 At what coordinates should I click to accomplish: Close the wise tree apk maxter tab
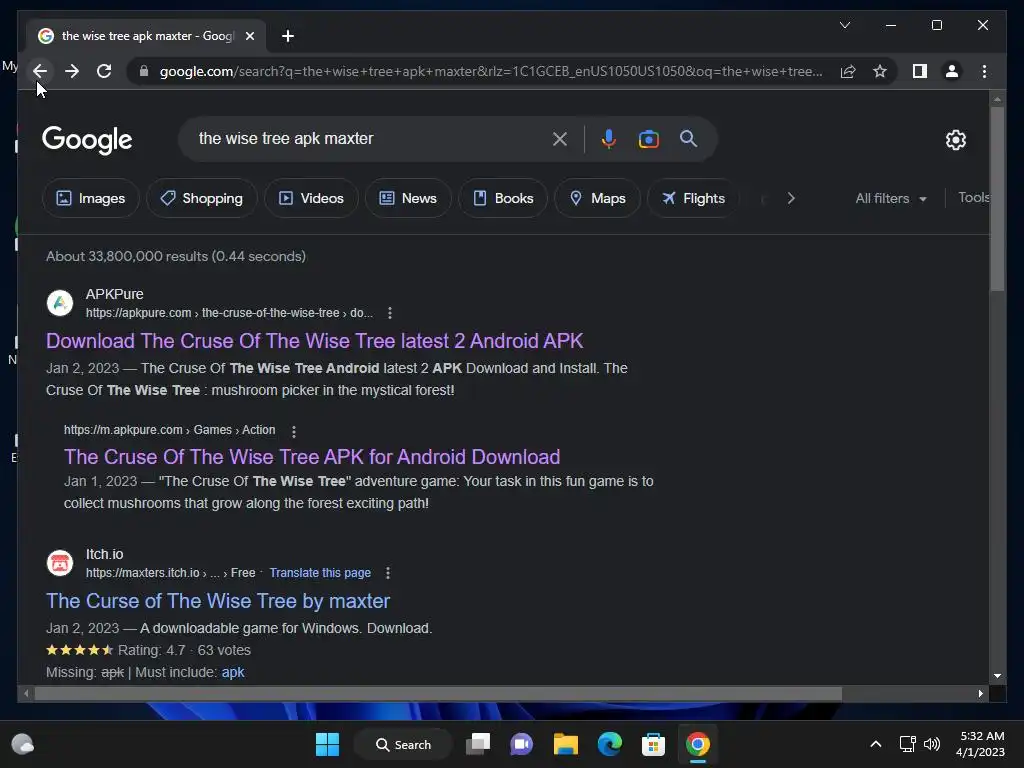(x=249, y=36)
